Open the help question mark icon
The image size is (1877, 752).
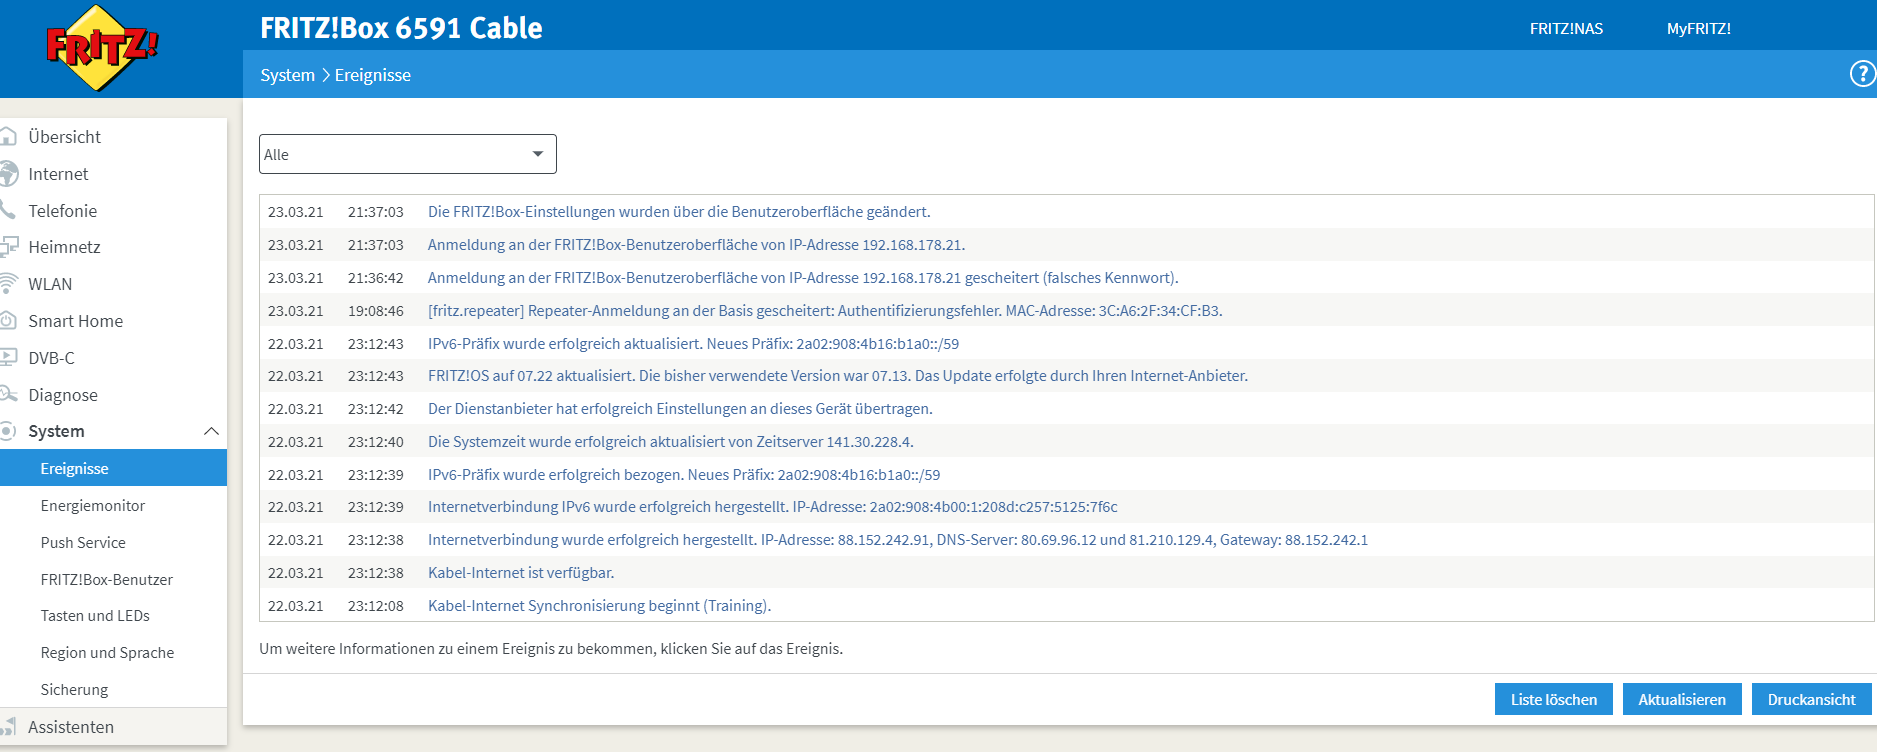pyautogui.click(x=1862, y=74)
